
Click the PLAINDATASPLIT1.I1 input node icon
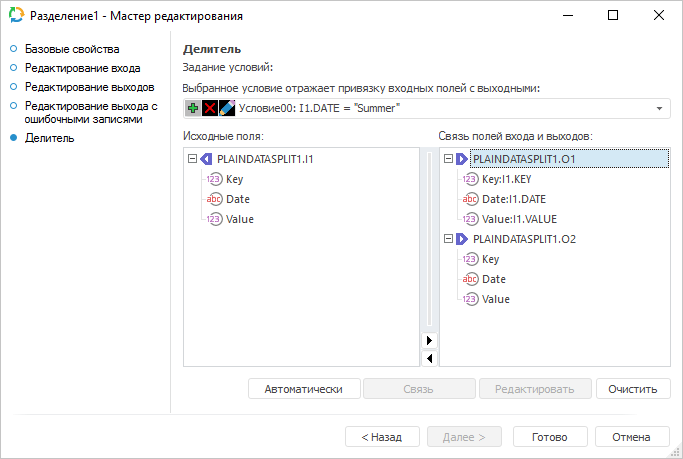206,159
